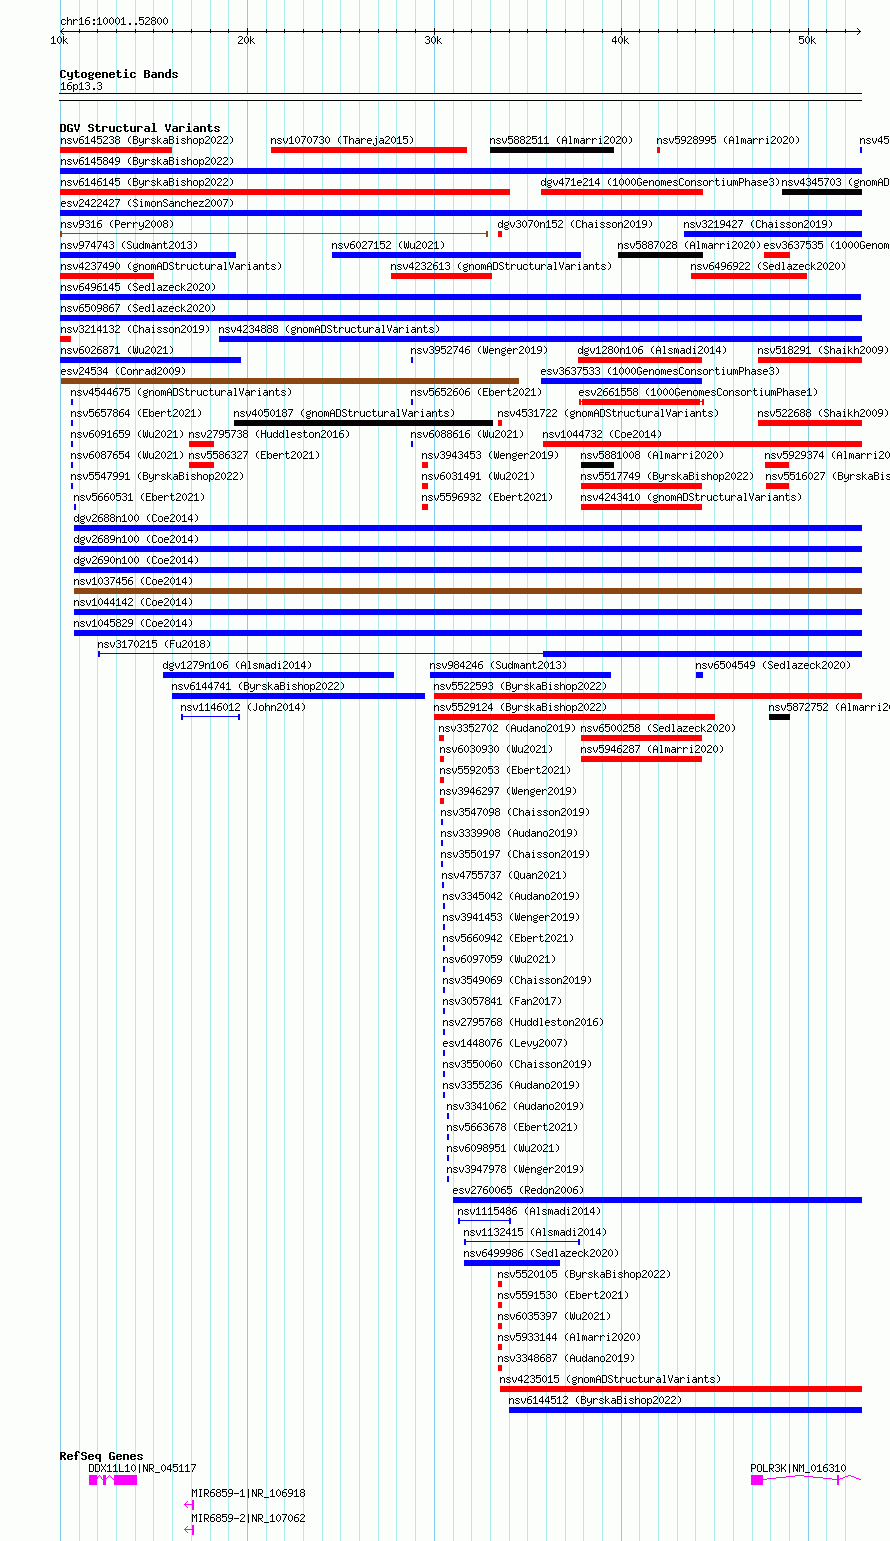Click the nsv5652606 (Ebert2021) label
Screen dimensions: 890x1541
tap(476, 393)
